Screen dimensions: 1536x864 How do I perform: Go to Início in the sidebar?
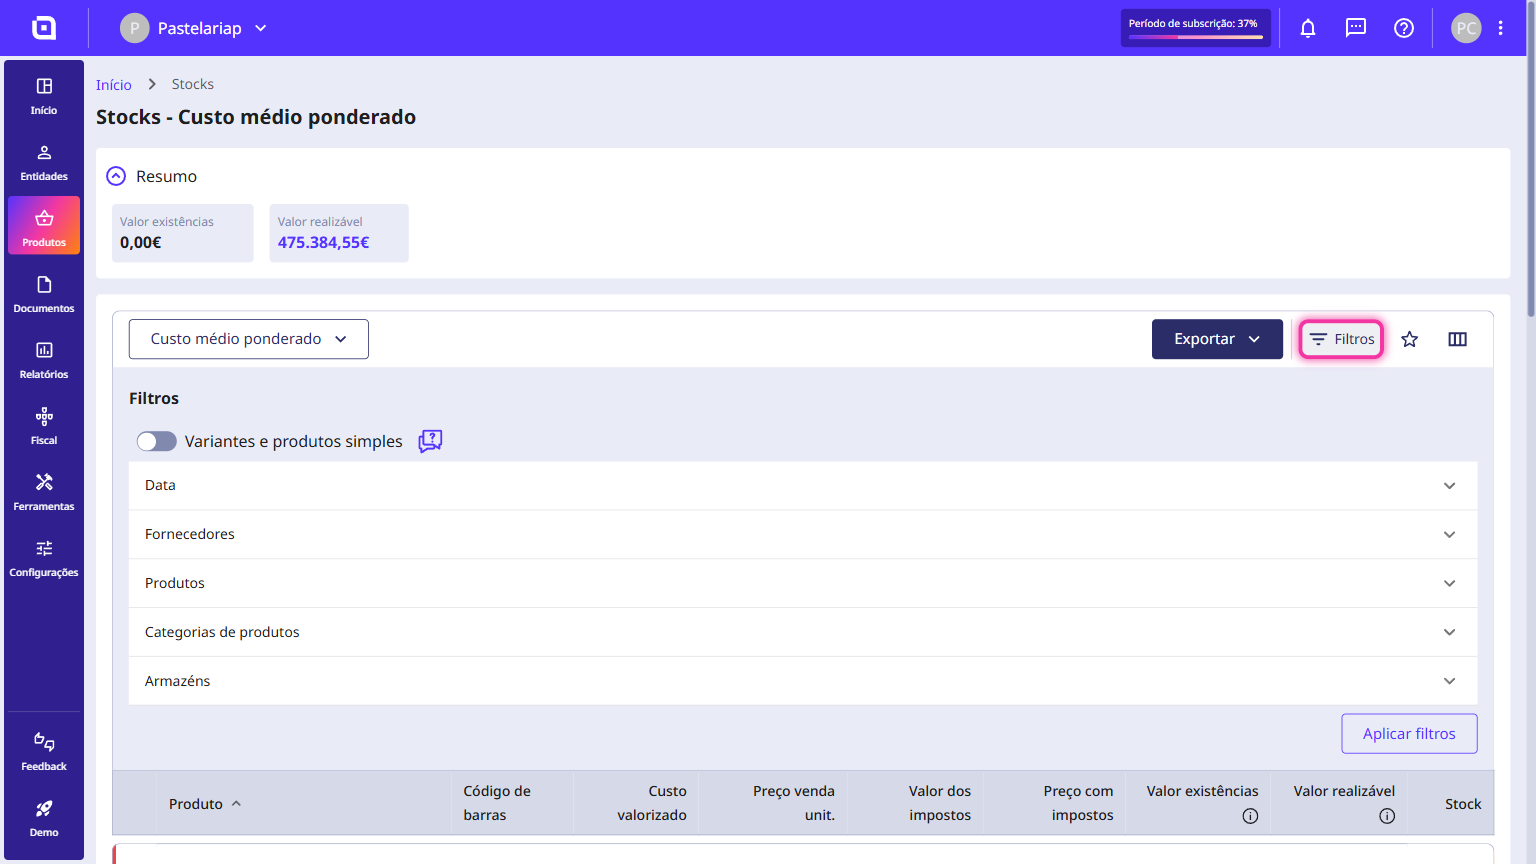coord(44,96)
